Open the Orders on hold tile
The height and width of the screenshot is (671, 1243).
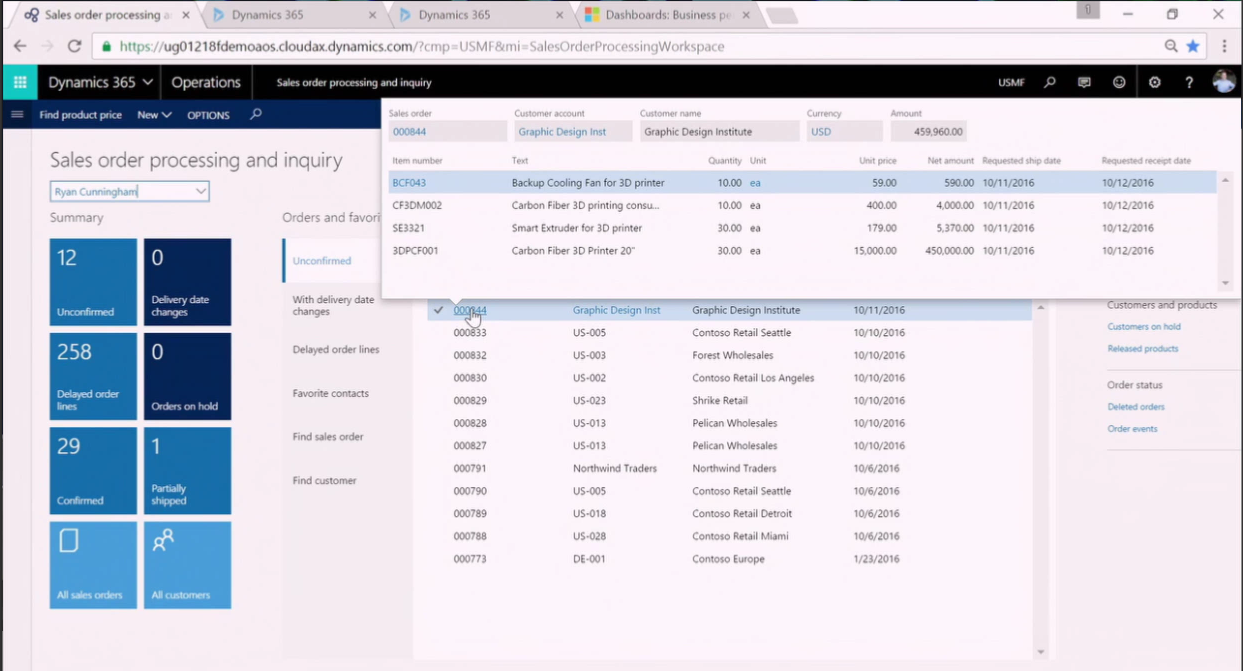click(x=187, y=376)
